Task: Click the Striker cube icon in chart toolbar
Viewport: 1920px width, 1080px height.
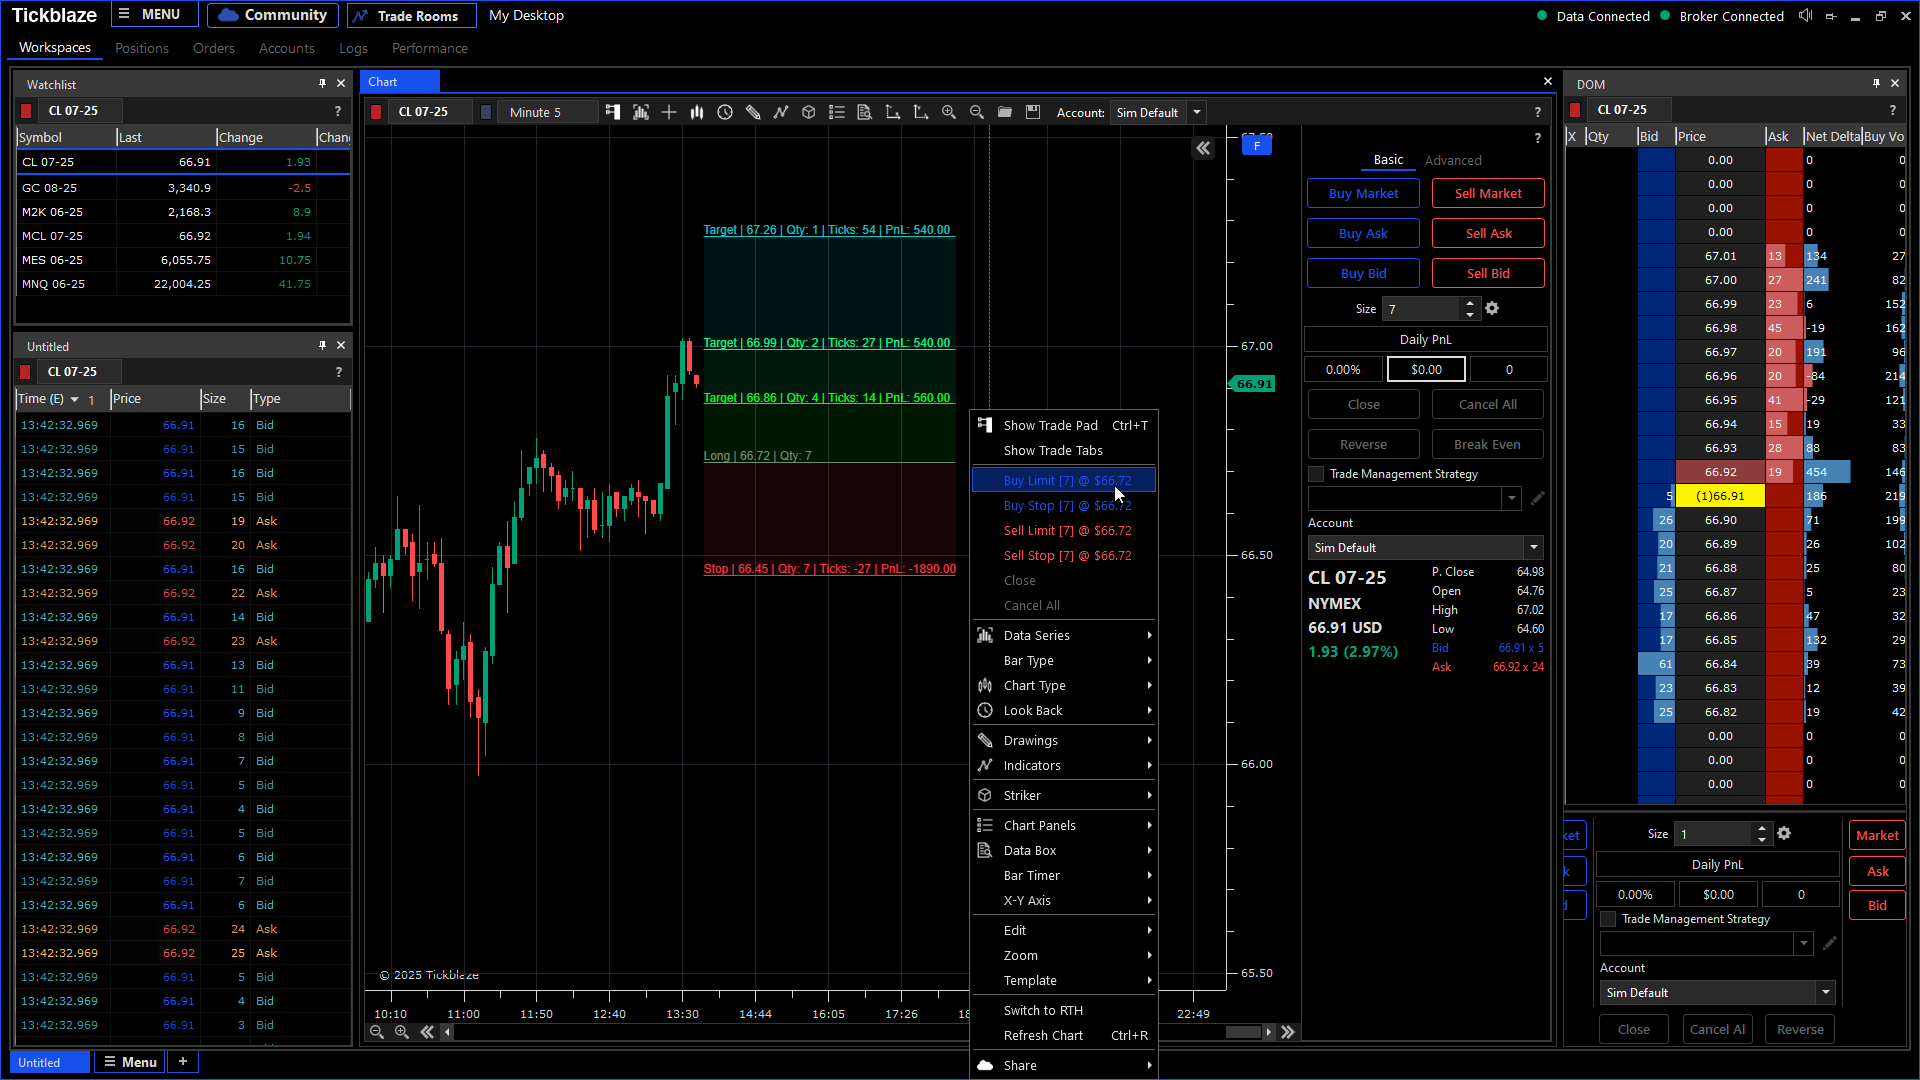Action: tap(809, 112)
